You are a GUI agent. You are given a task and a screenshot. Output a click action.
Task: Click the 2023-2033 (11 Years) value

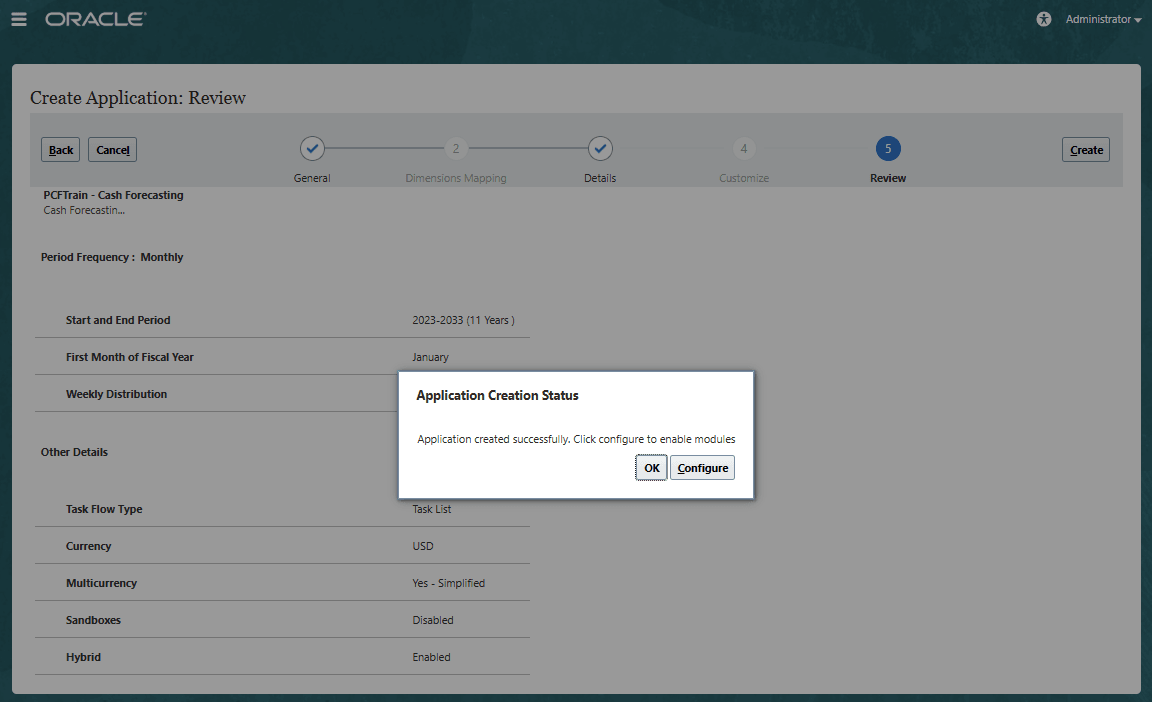coord(463,320)
